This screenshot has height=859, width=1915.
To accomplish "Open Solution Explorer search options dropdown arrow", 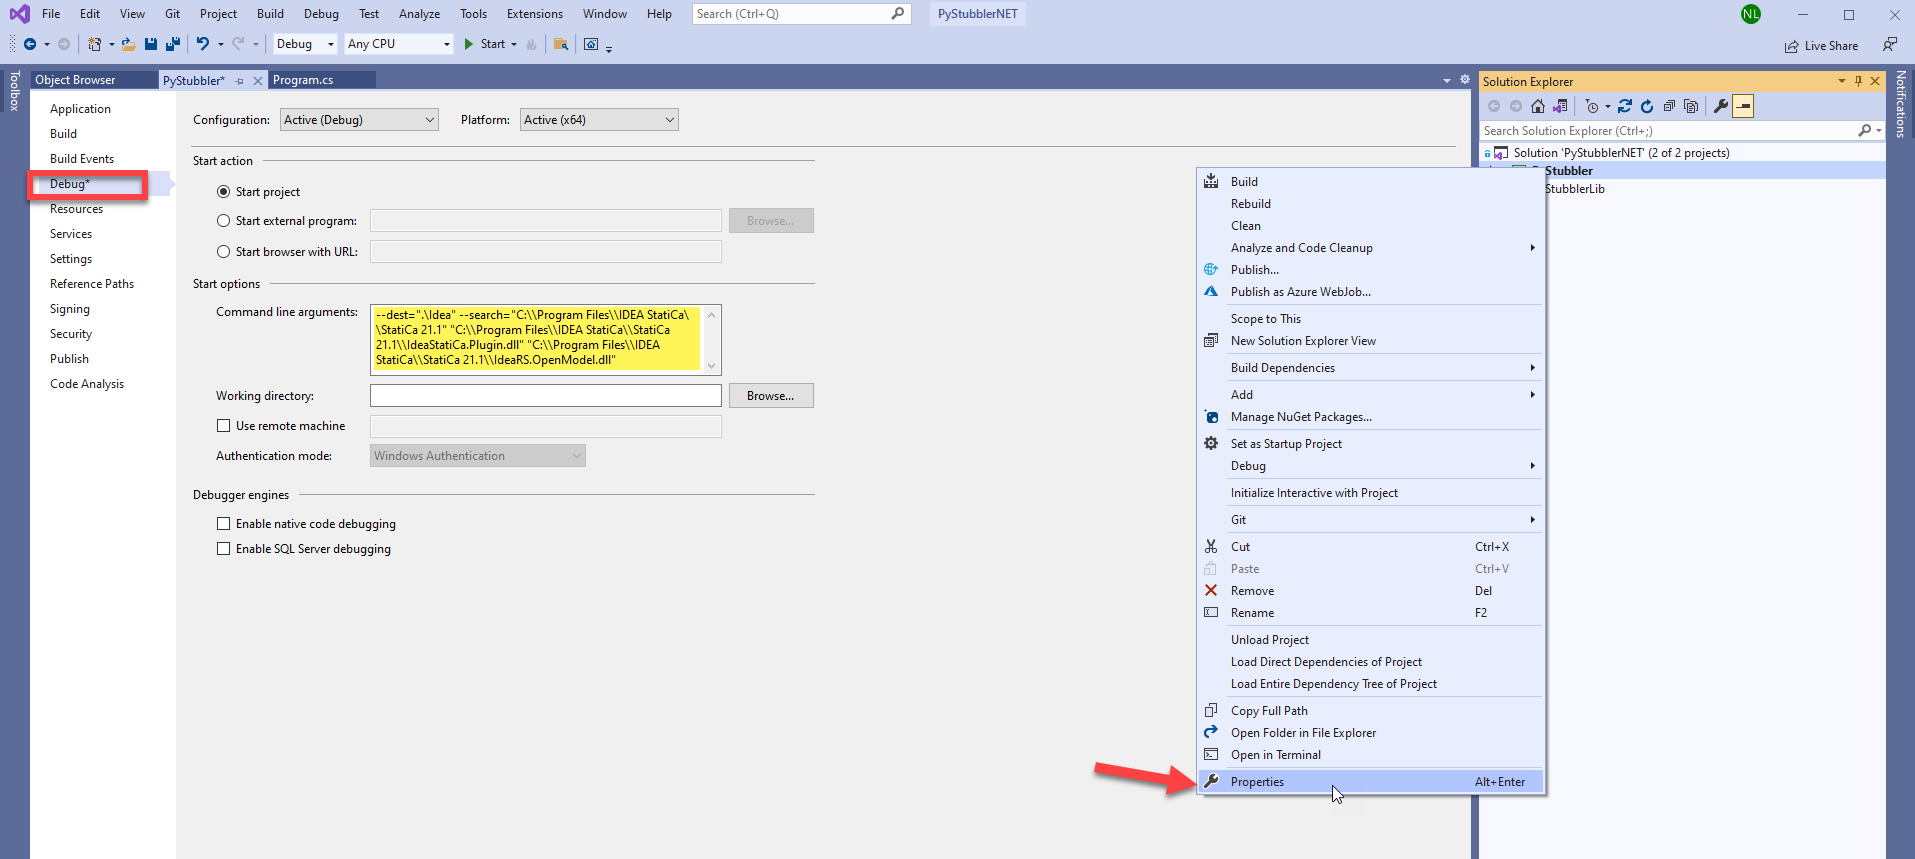I will [1880, 131].
